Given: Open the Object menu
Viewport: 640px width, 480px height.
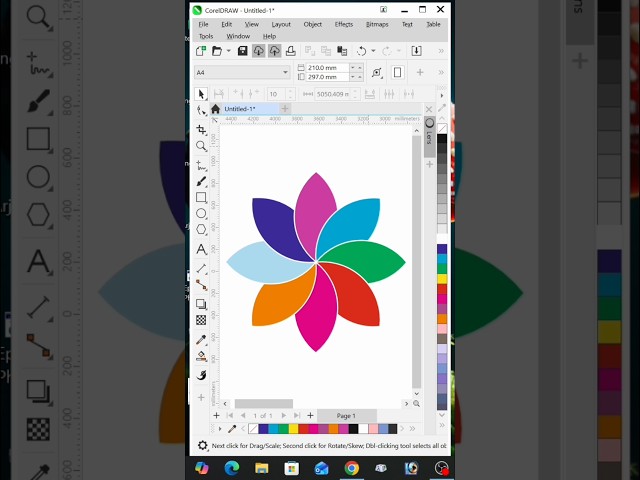Looking at the screenshot, I should [x=313, y=24].
